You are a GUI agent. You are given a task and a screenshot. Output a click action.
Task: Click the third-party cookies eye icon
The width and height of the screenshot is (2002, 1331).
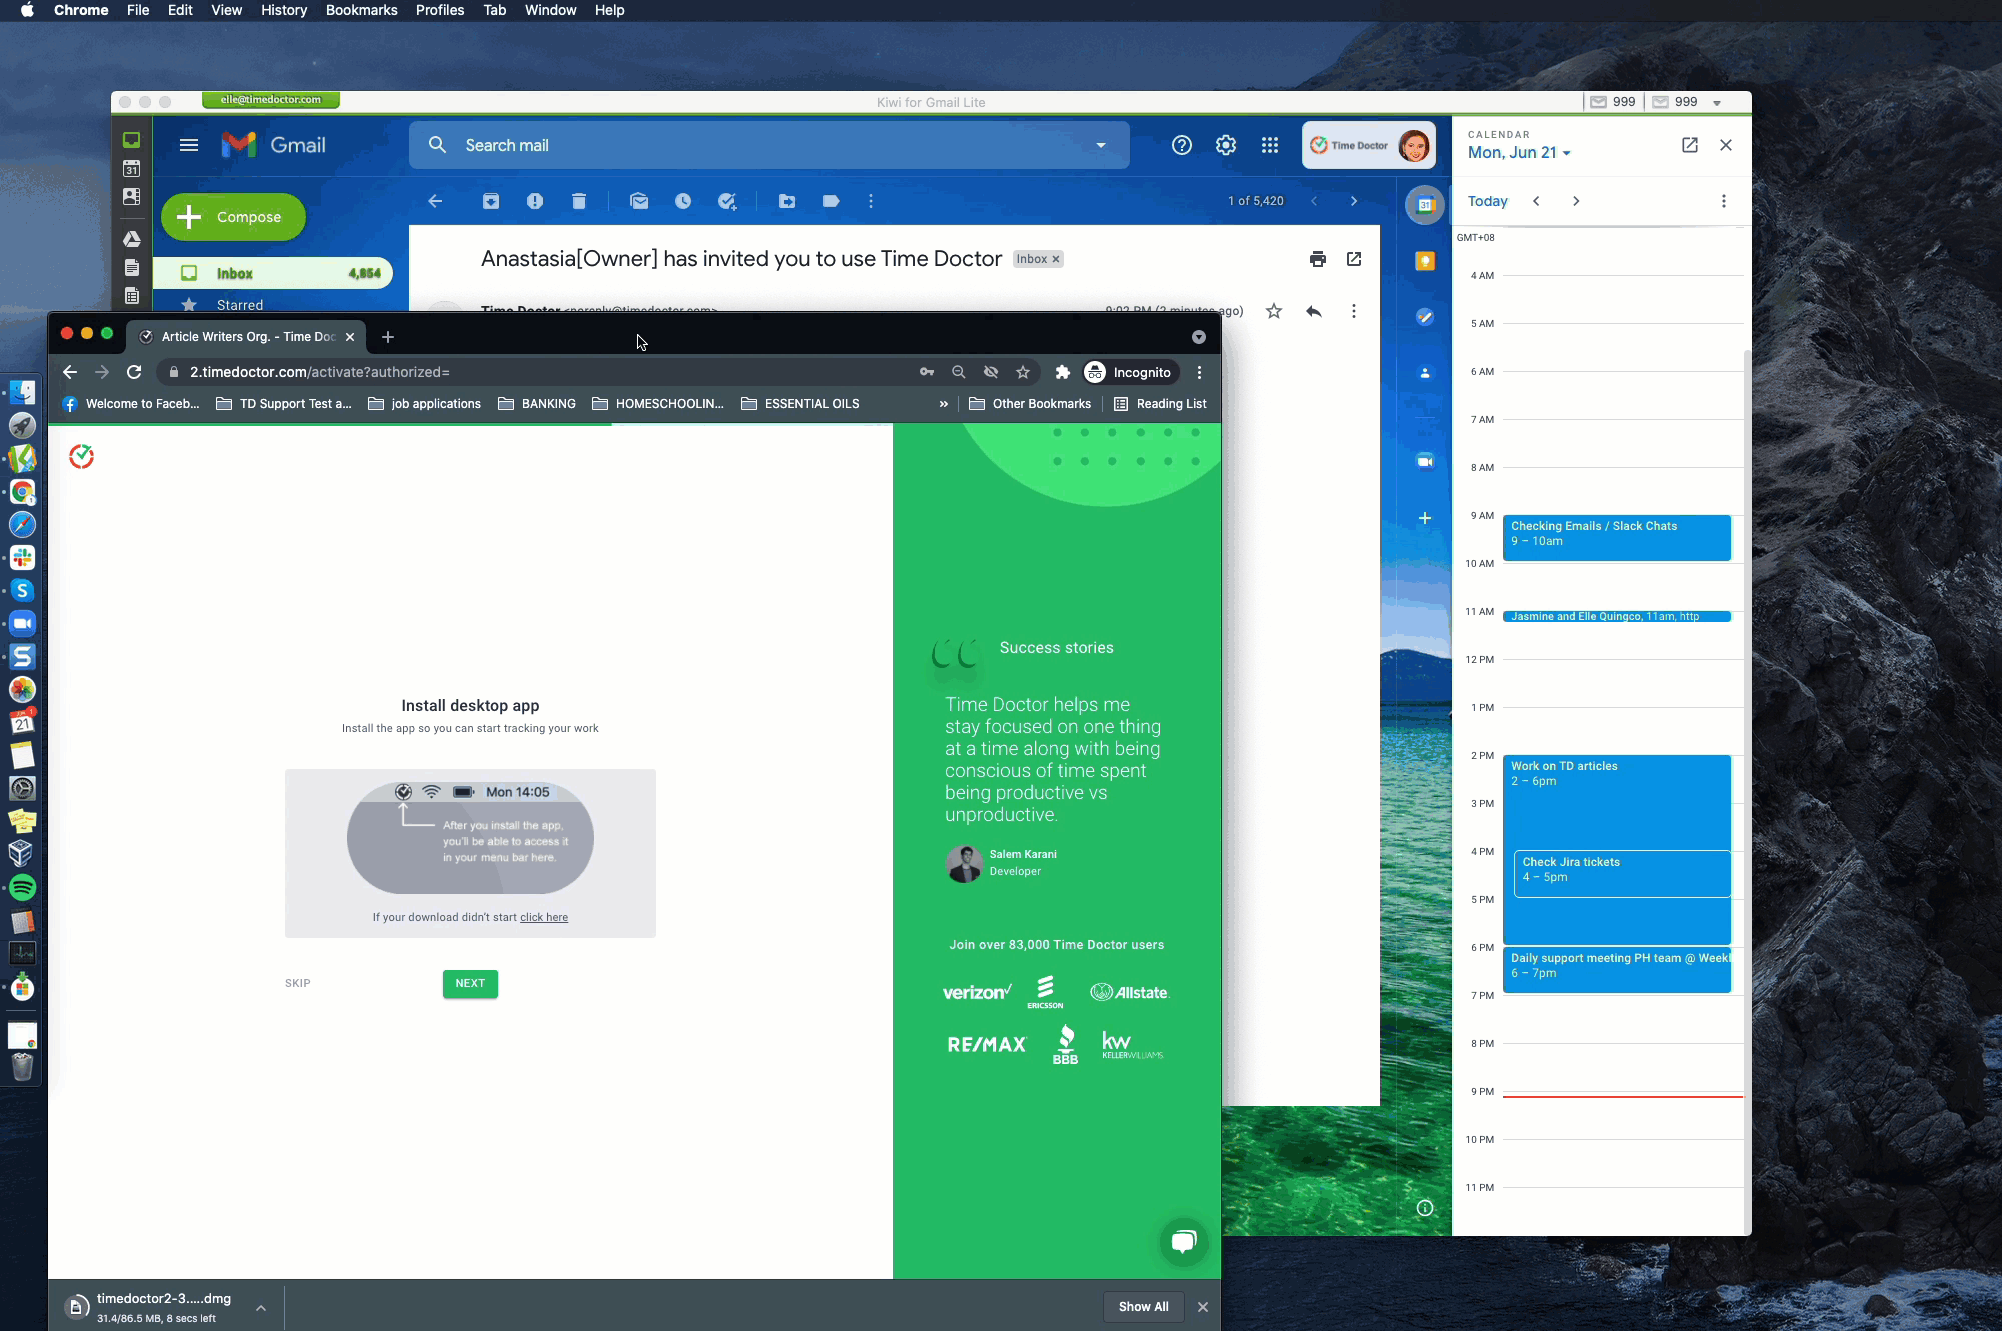coord(991,372)
